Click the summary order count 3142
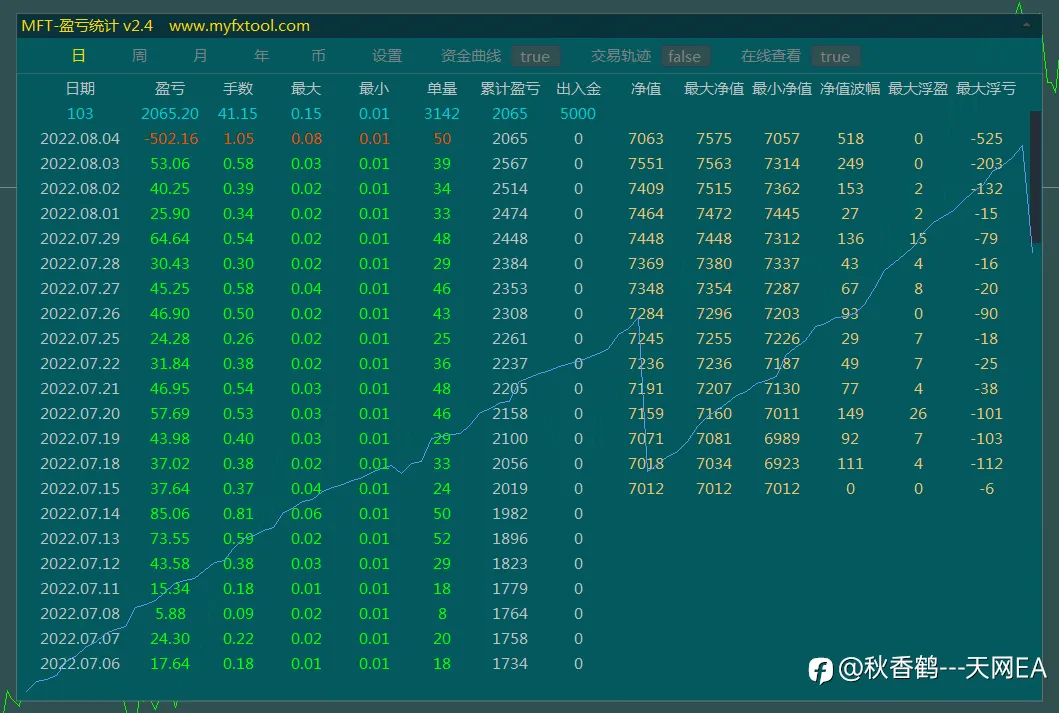 tap(442, 113)
